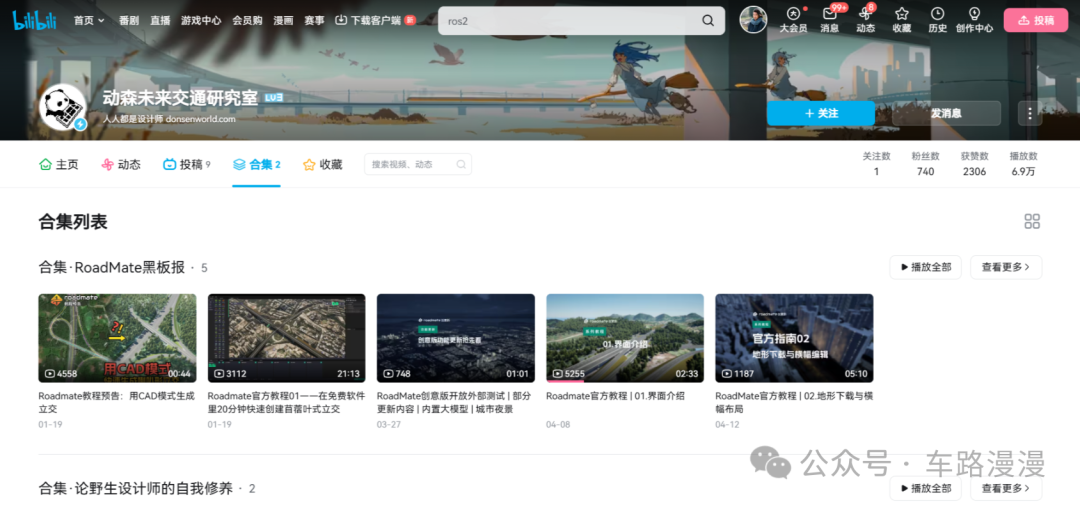Open 大会员 membership icon
Viewport: 1080px width, 507px height.
(793, 20)
